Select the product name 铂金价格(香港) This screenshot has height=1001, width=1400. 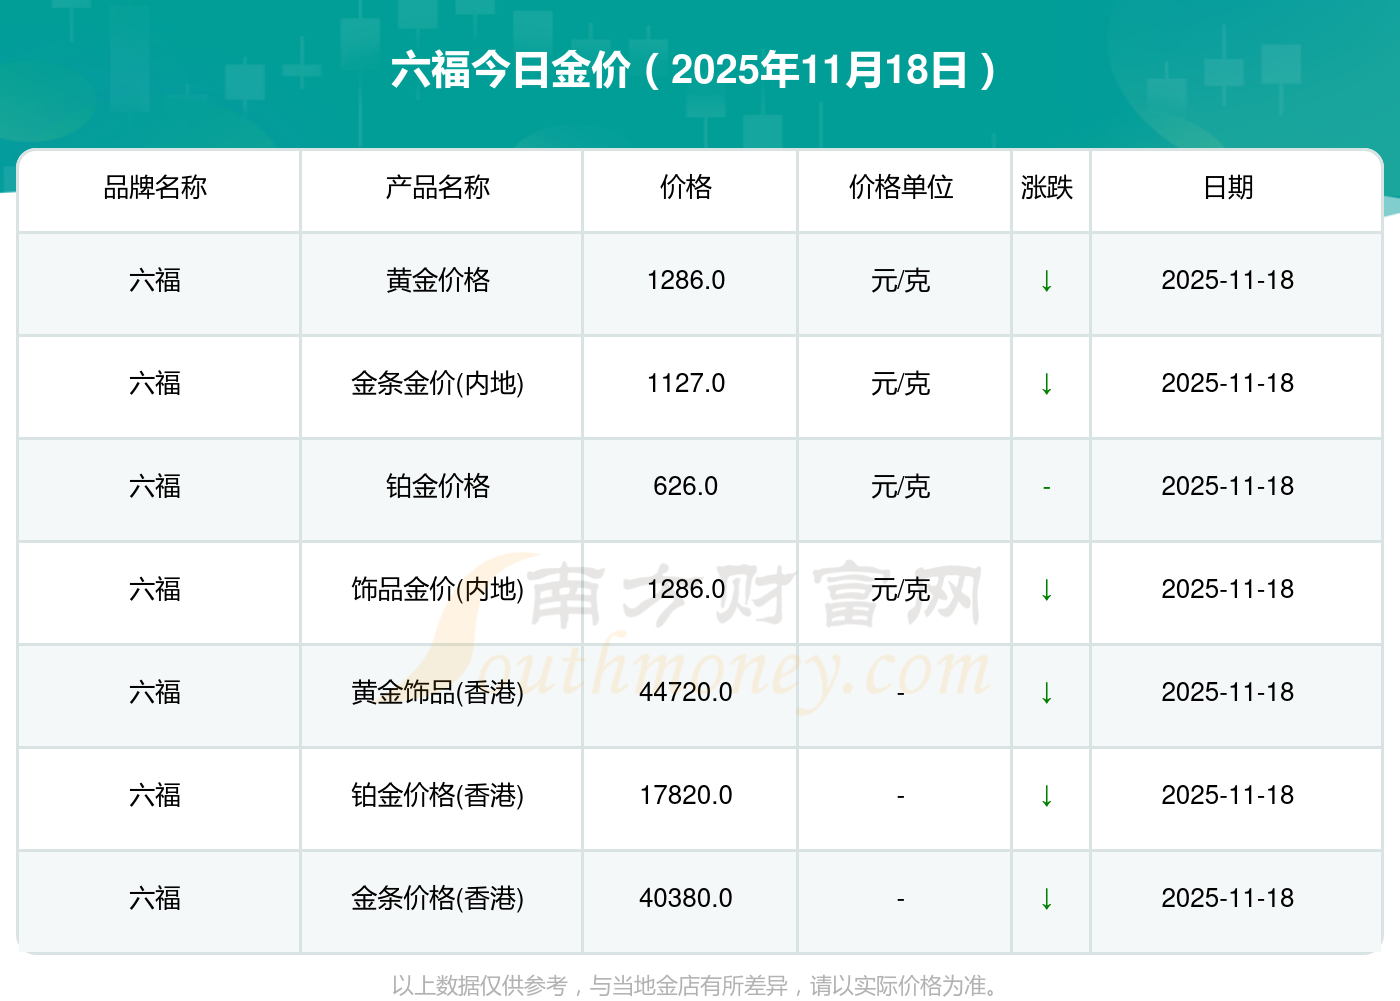click(438, 795)
